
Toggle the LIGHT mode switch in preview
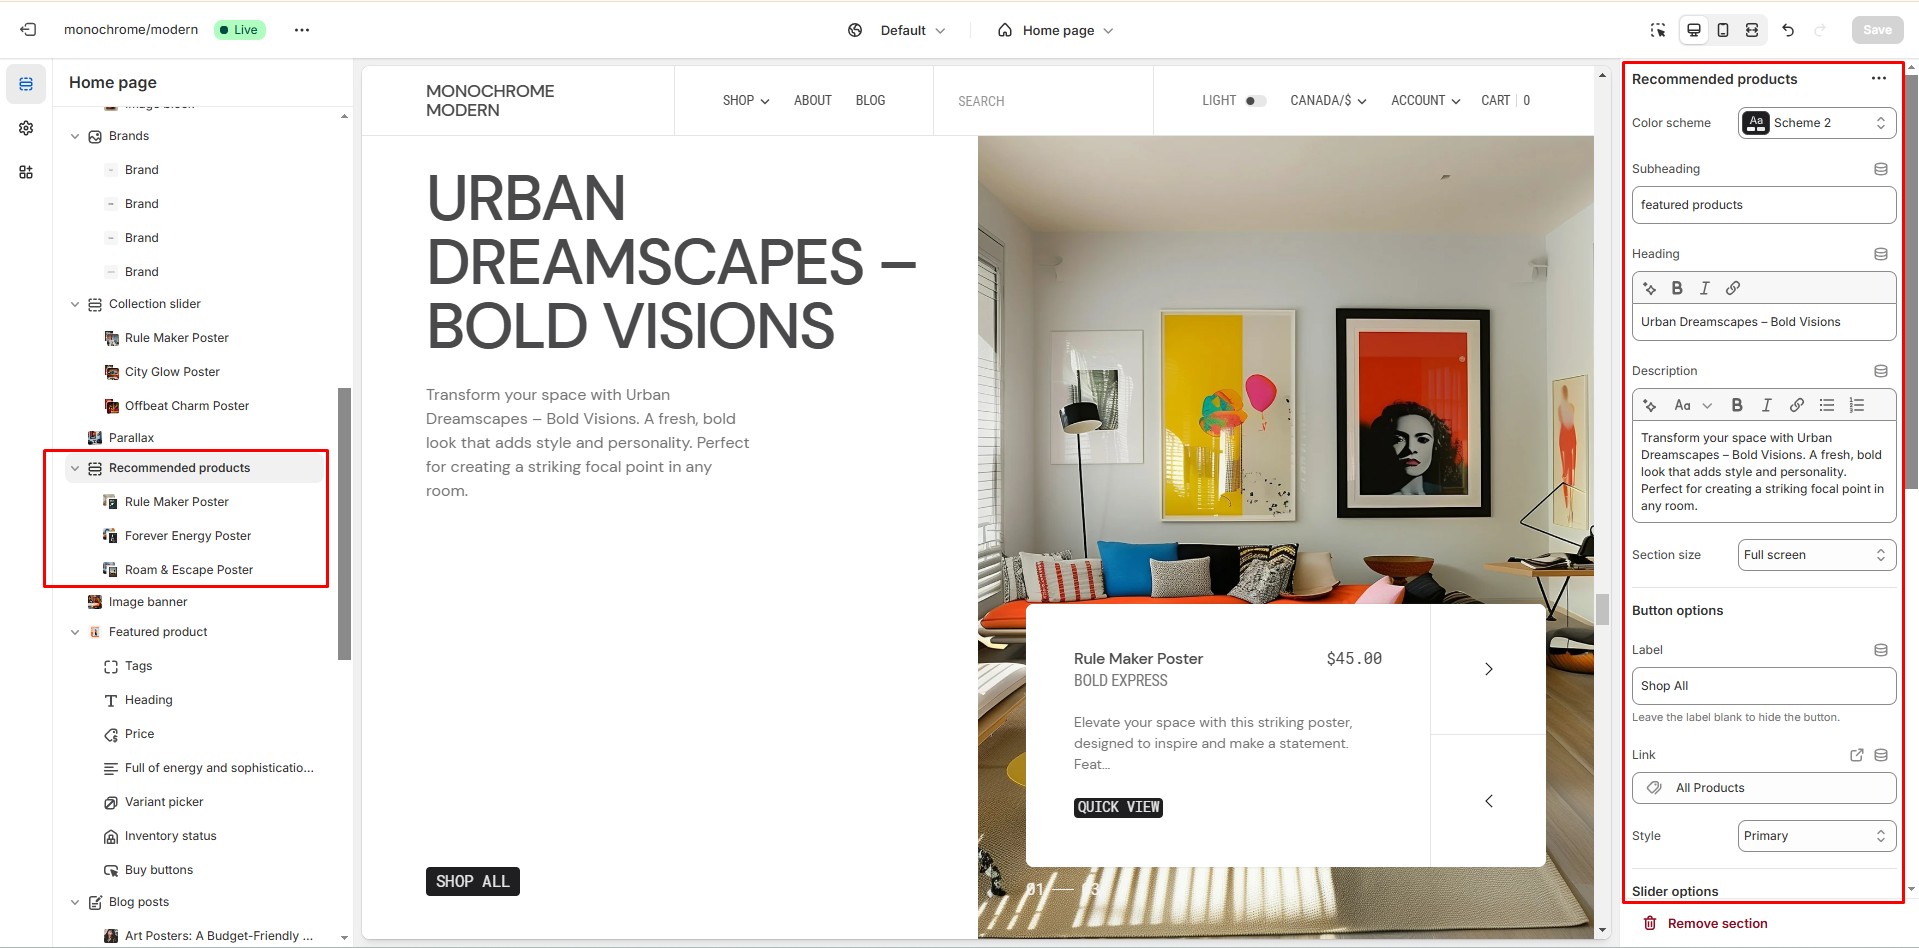pos(1256,101)
